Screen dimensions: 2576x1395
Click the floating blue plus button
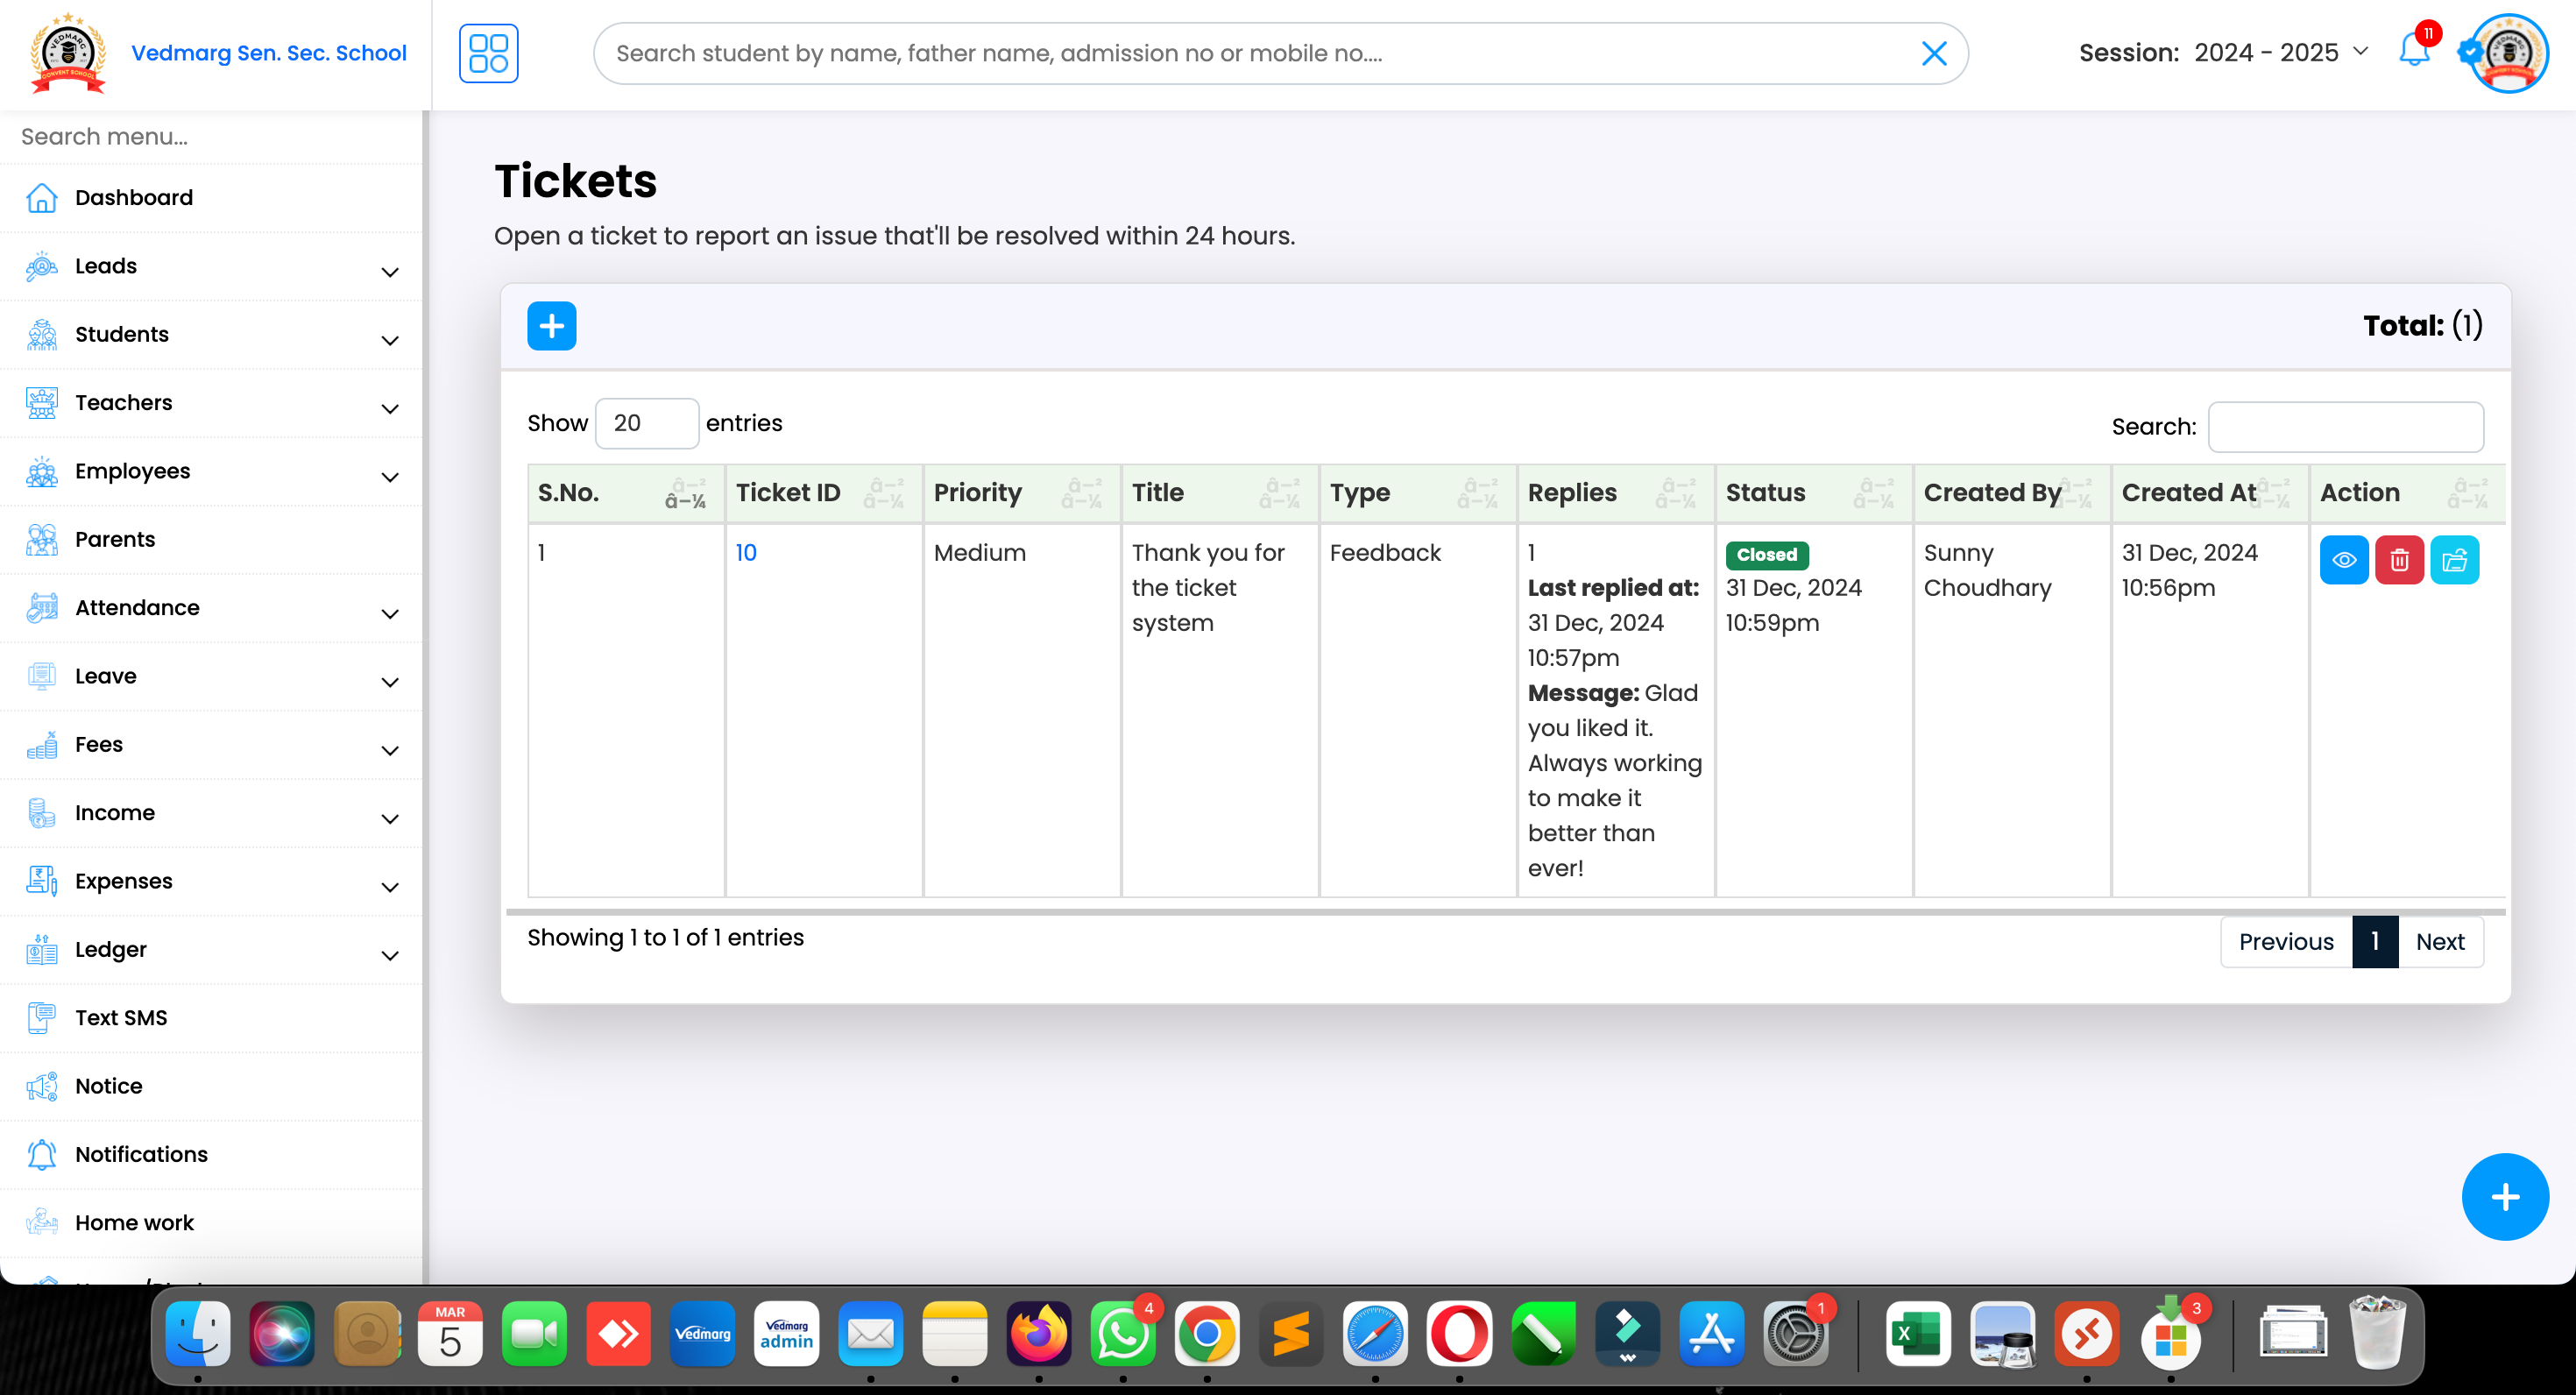[x=2504, y=1197]
